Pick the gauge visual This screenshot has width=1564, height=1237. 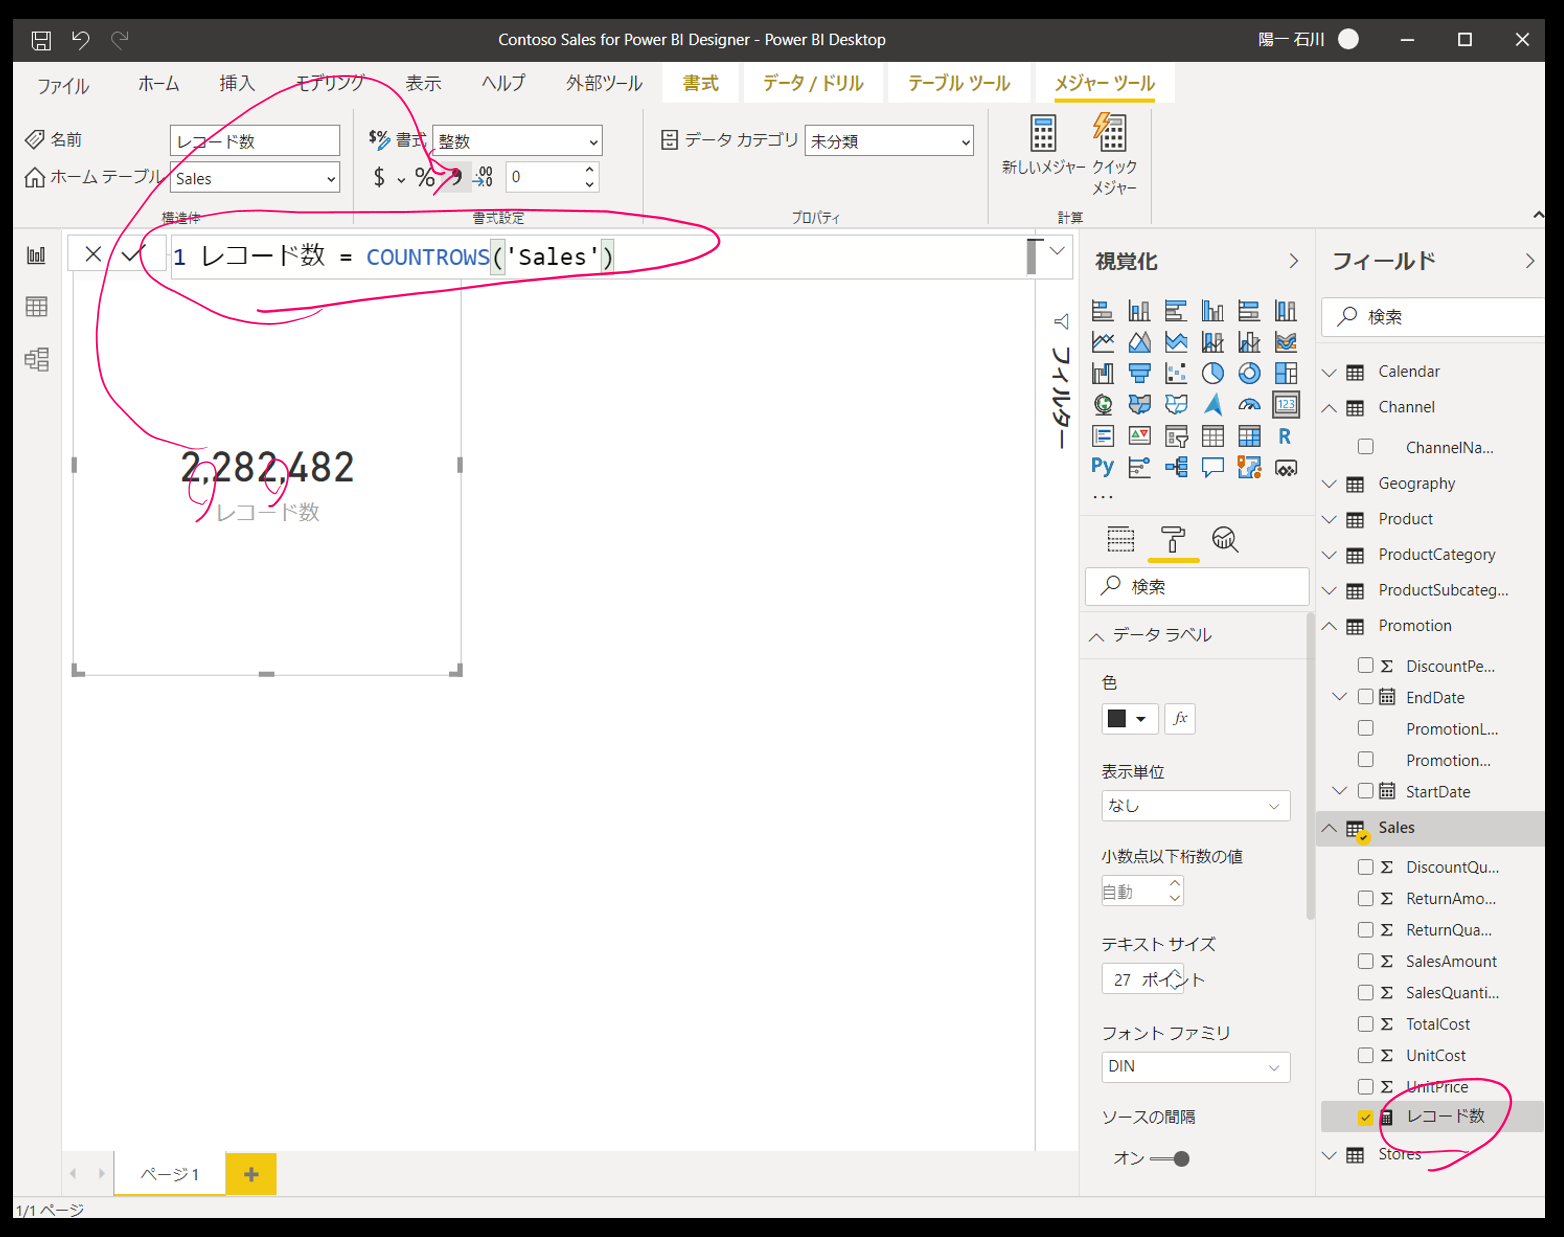pyautogui.click(x=1249, y=404)
